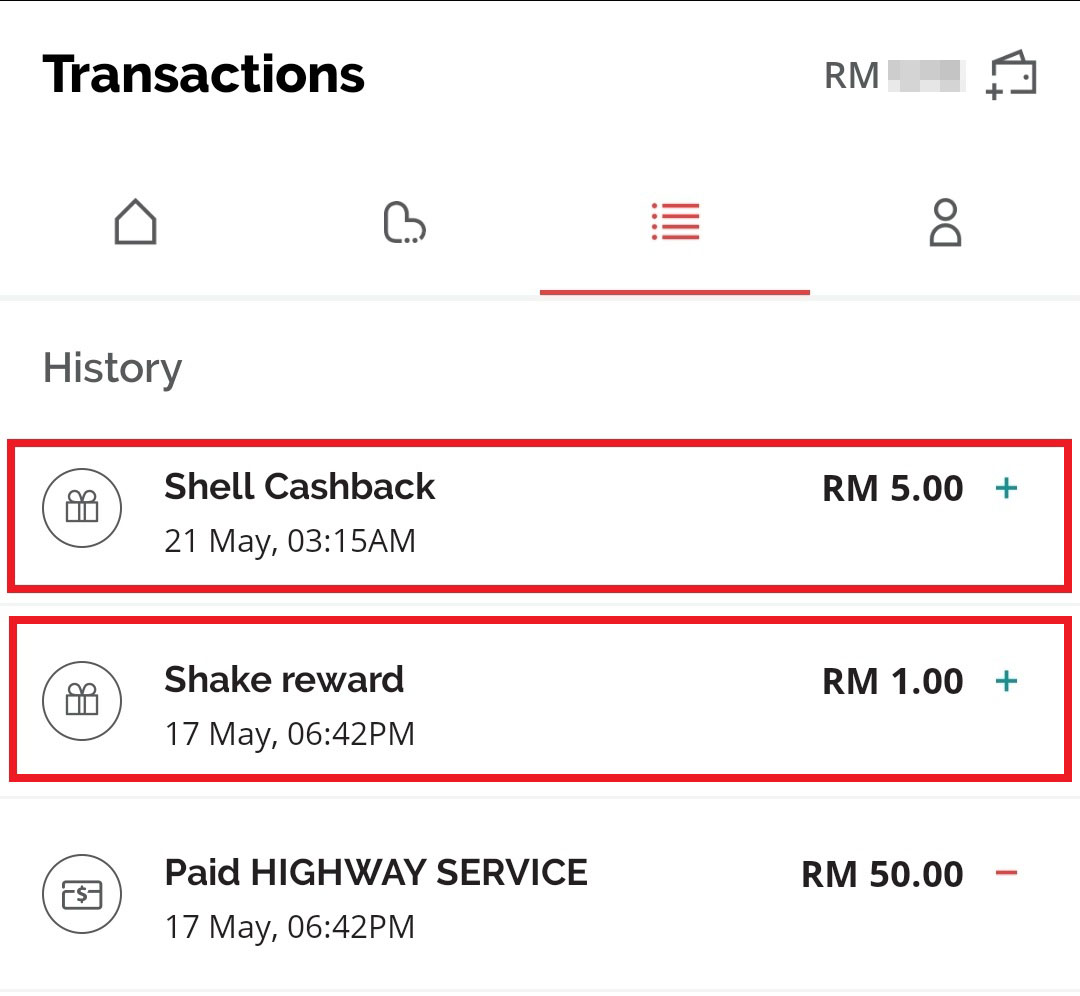Open the Shell Cashback transaction title
The image size is (1080, 996).
299,487
